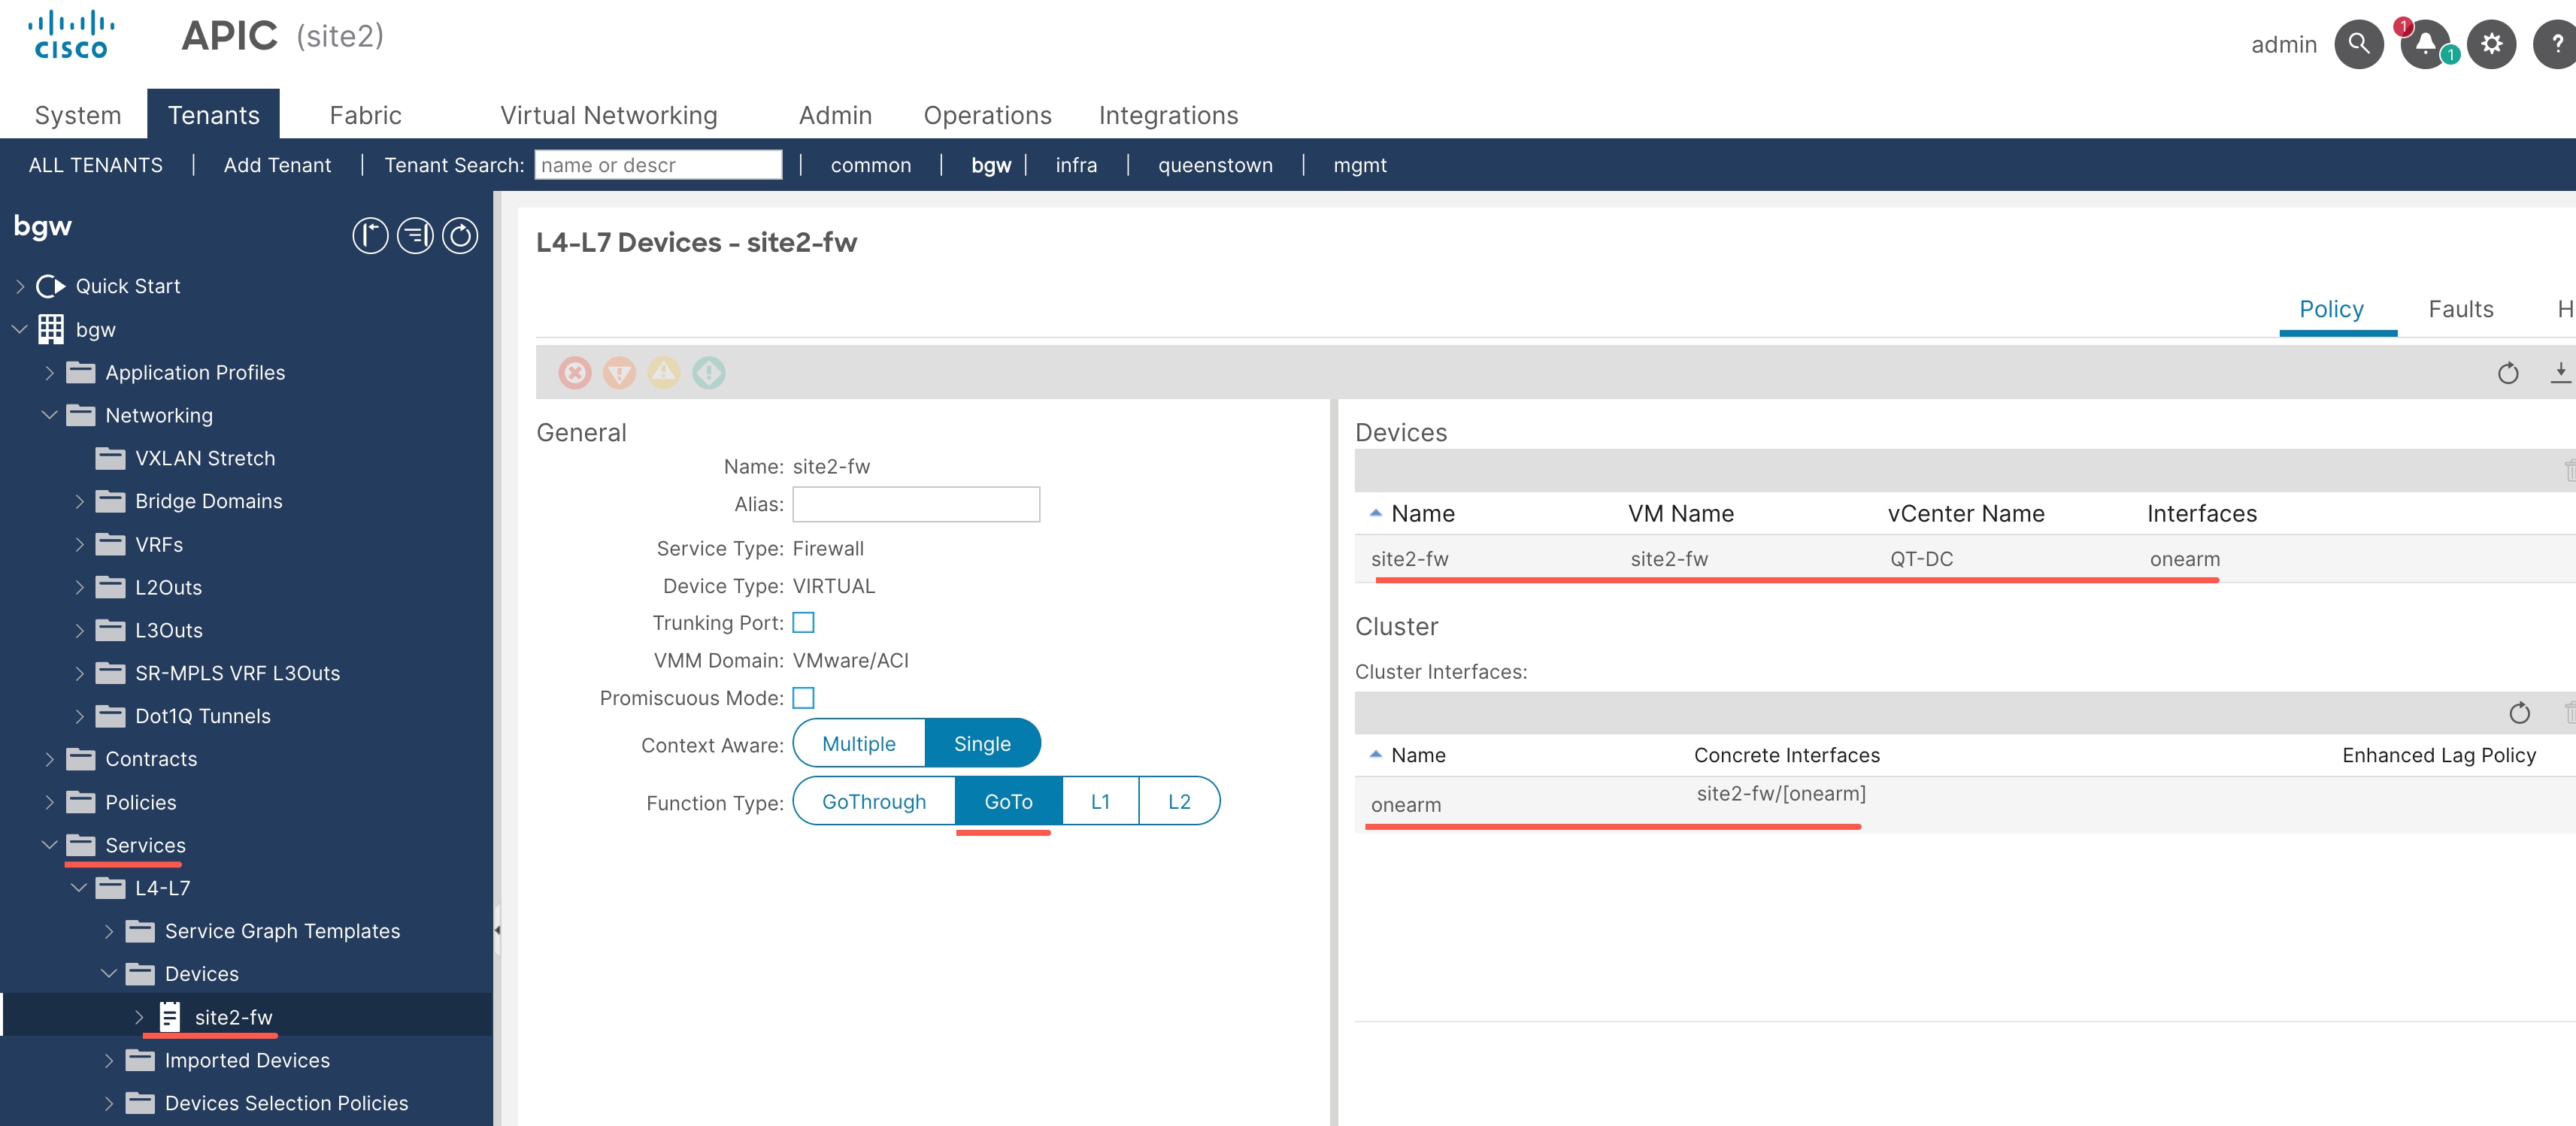Set Function Type to GoTo
This screenshot has height=1126, width=2576.
click(1008, 801)
